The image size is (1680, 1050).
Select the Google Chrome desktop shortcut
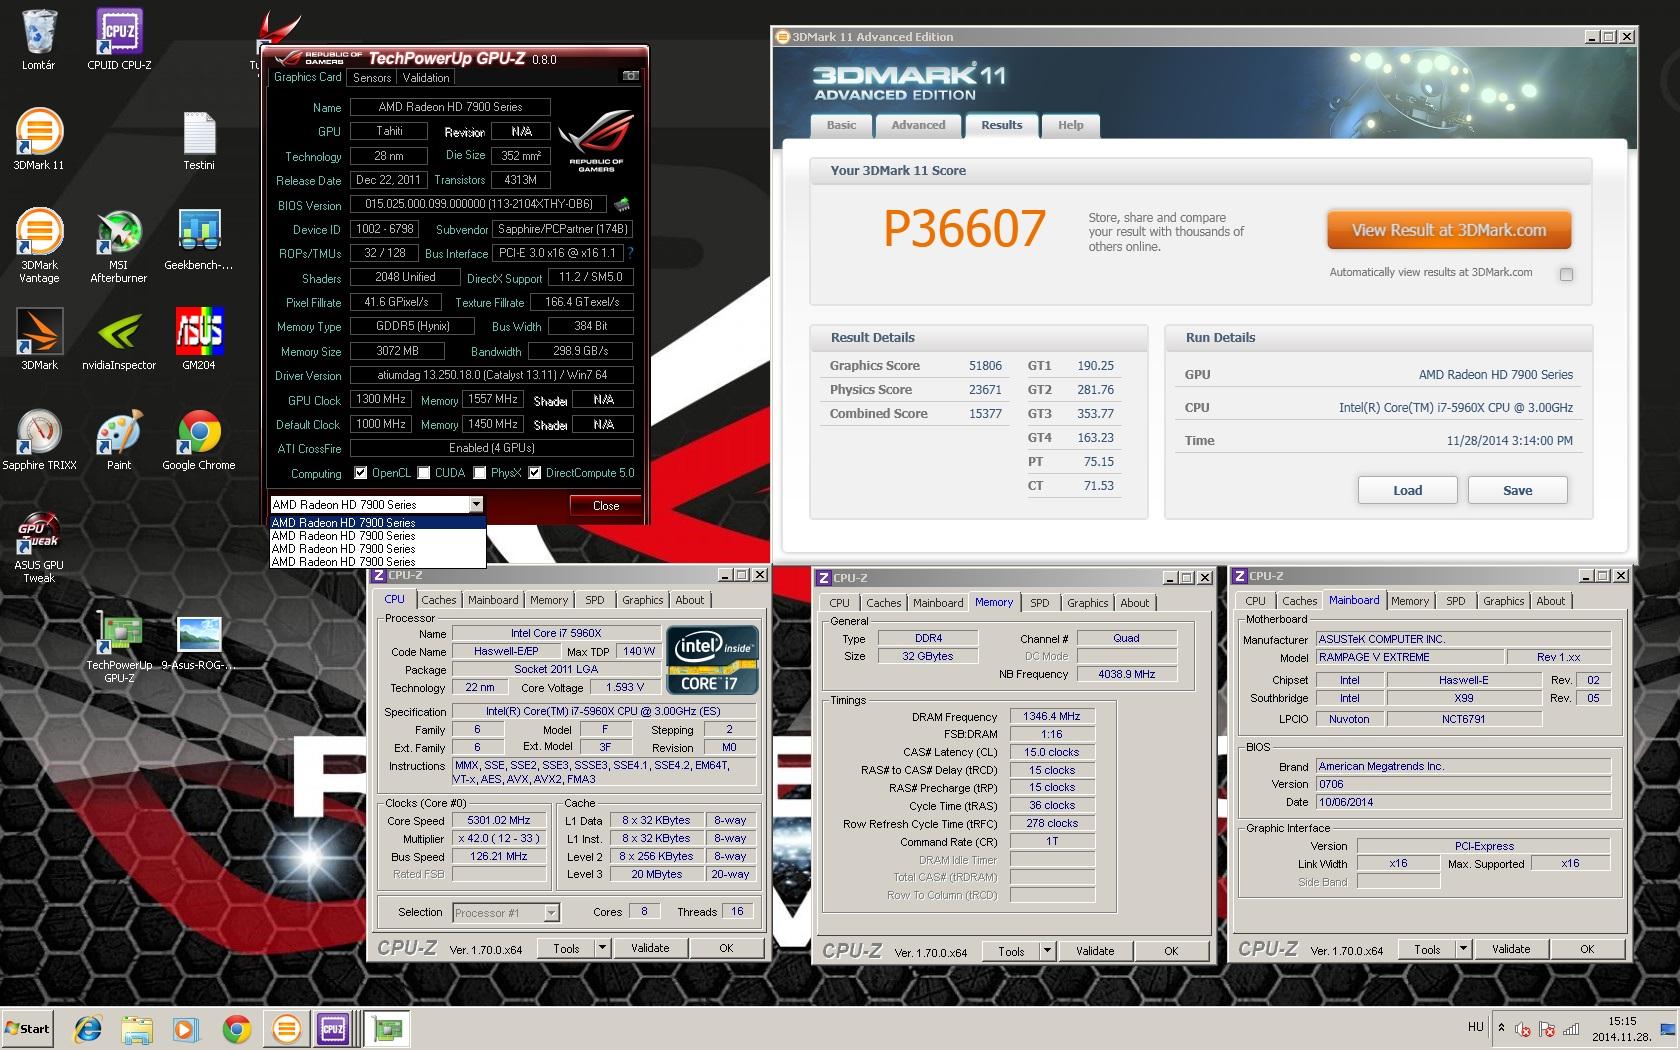pos(199,439)
